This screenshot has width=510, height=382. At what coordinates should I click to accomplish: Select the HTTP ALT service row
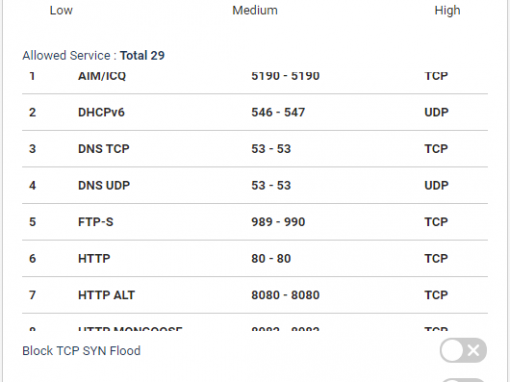(255, 295)
